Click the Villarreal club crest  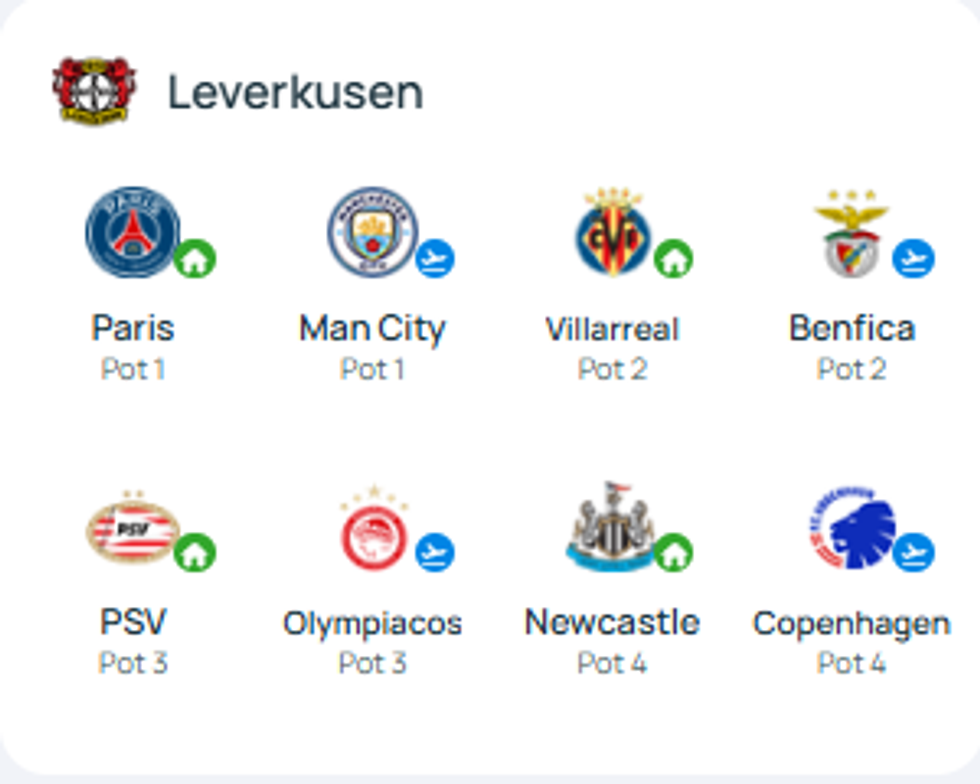(612, 232)
